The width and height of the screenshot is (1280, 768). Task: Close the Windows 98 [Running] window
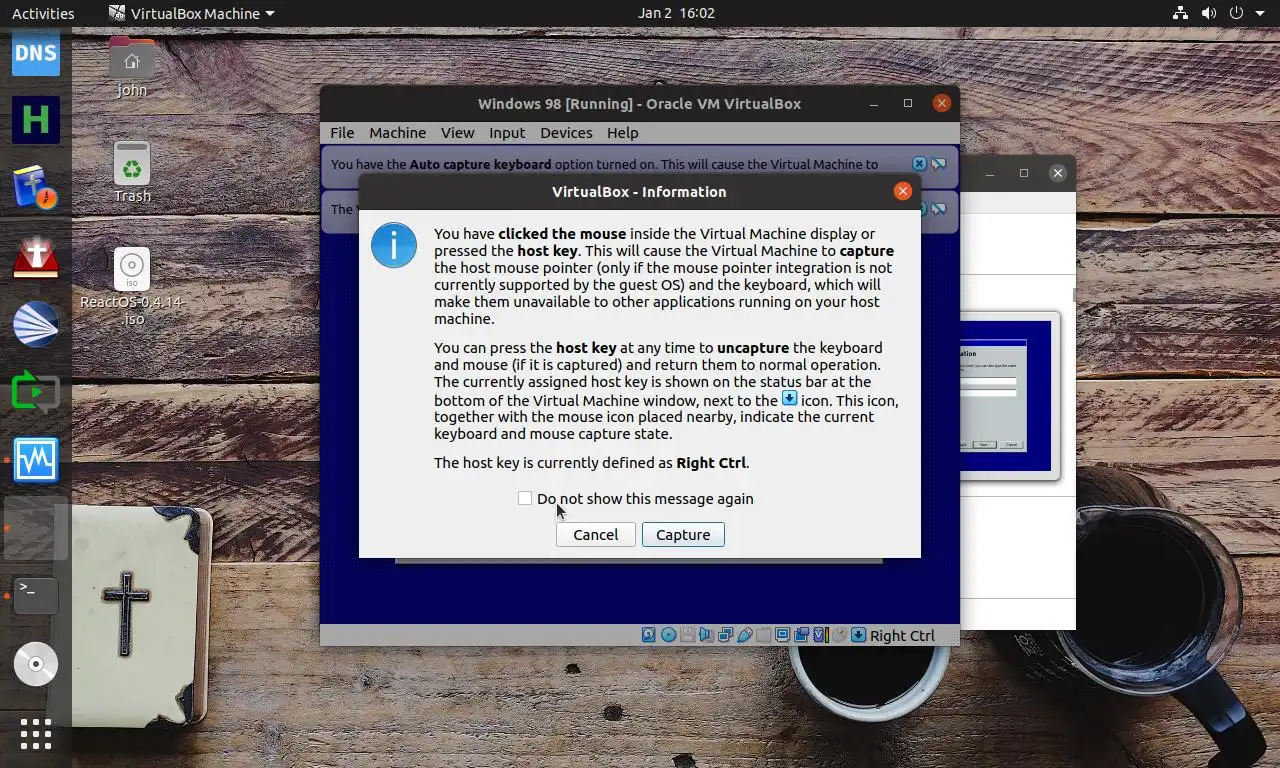[x=941, y=103]
